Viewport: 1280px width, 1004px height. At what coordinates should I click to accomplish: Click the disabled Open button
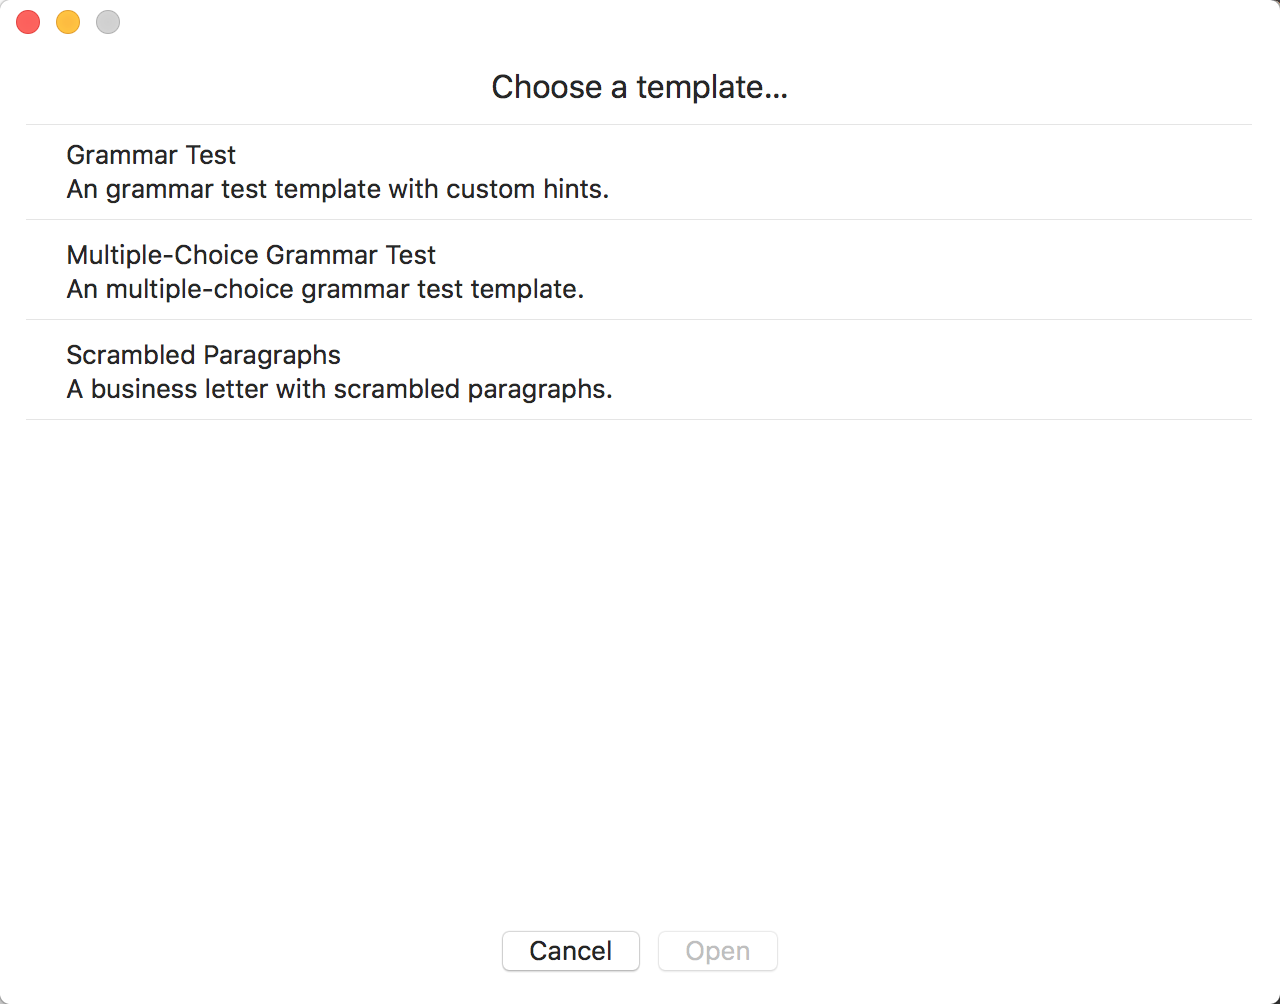tap(717, 951)
